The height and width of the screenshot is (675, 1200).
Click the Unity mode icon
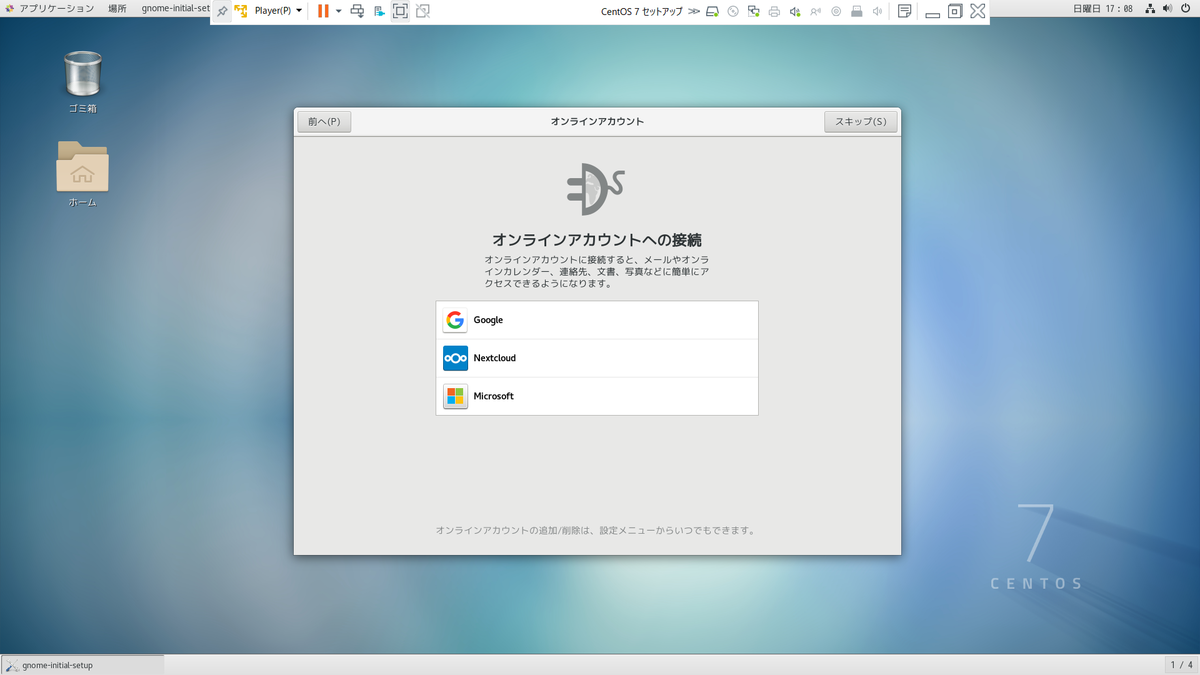click(423, 11)
